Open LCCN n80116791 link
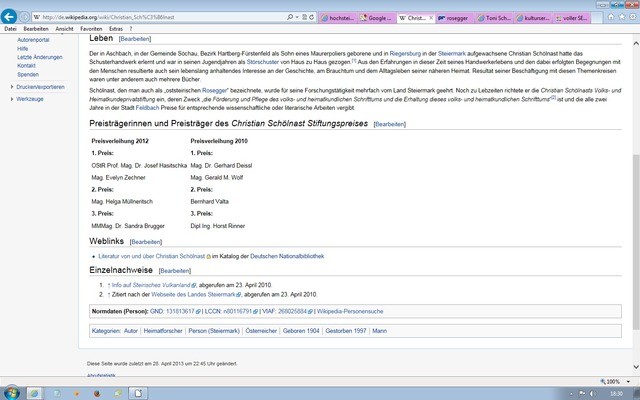Image resolution: width=640 pixels, height=400 pixels. coord(238,311)
